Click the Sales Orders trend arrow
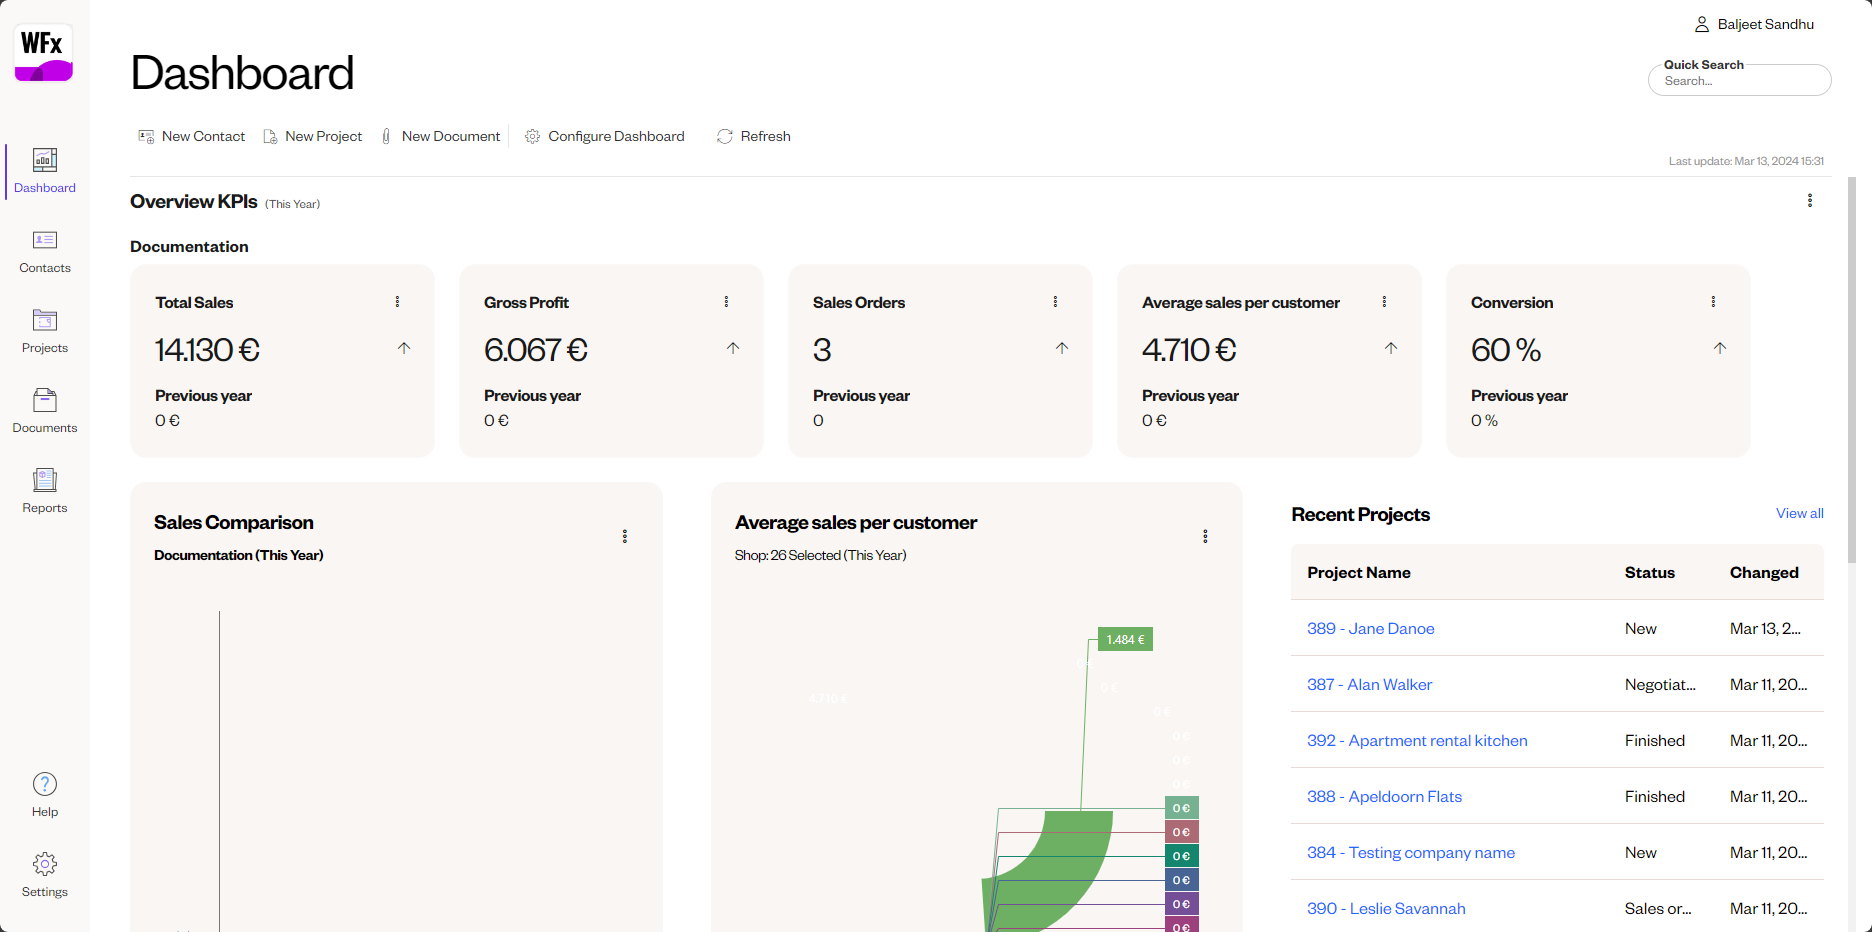1872x932 pixels. [1062, 348]
